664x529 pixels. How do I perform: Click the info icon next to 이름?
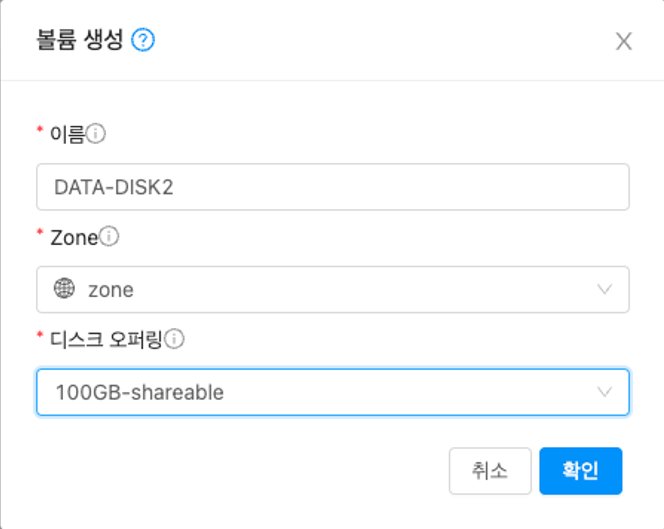pos(97,132)
